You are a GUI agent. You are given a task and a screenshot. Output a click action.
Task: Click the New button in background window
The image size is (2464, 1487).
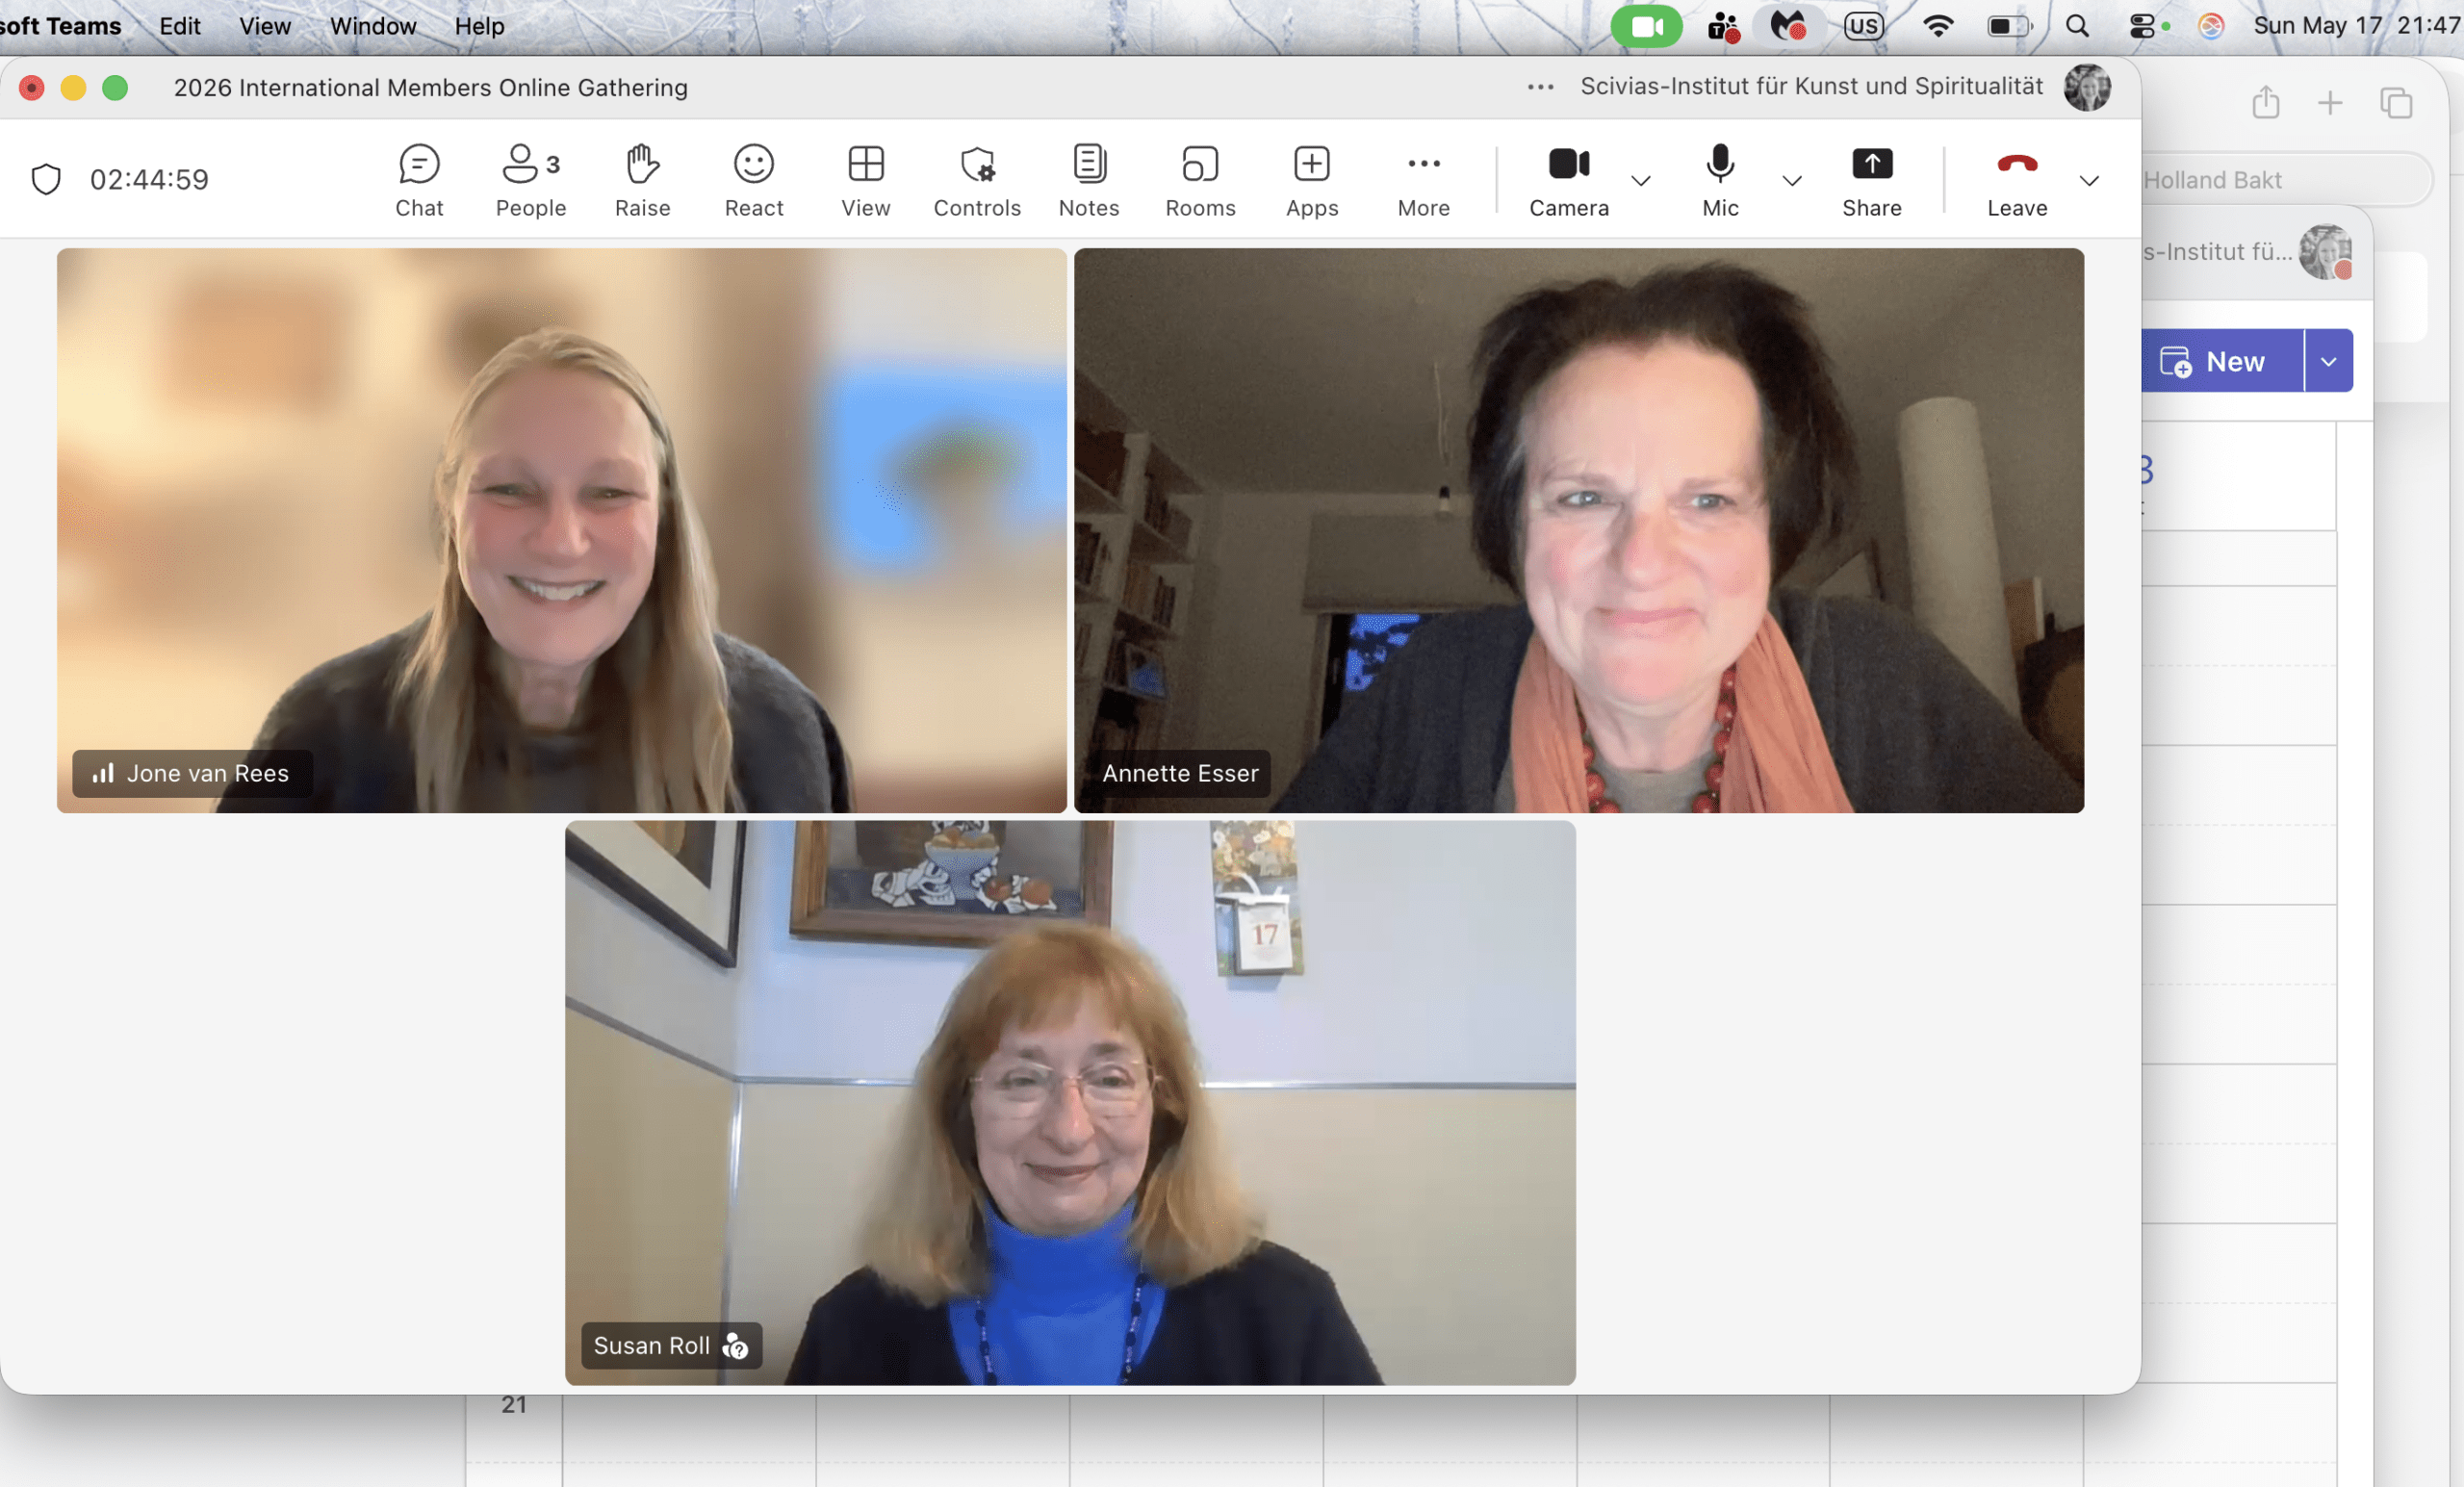tap(2222, 361)
